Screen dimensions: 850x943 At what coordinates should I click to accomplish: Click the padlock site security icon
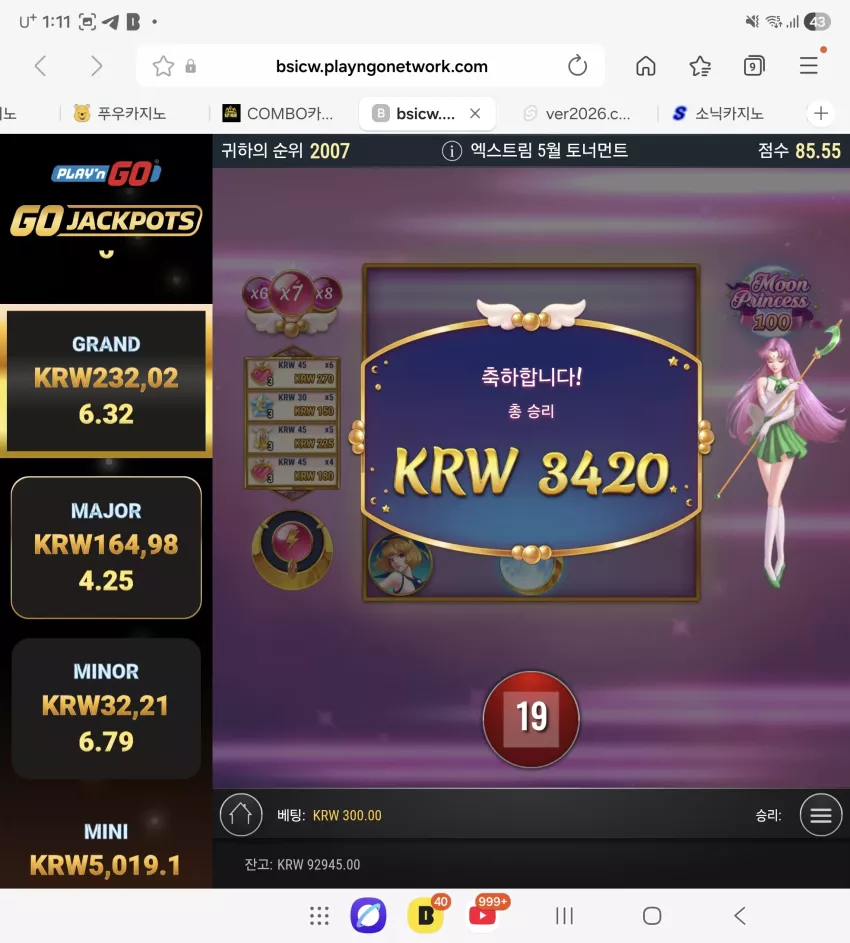[191, 66]
